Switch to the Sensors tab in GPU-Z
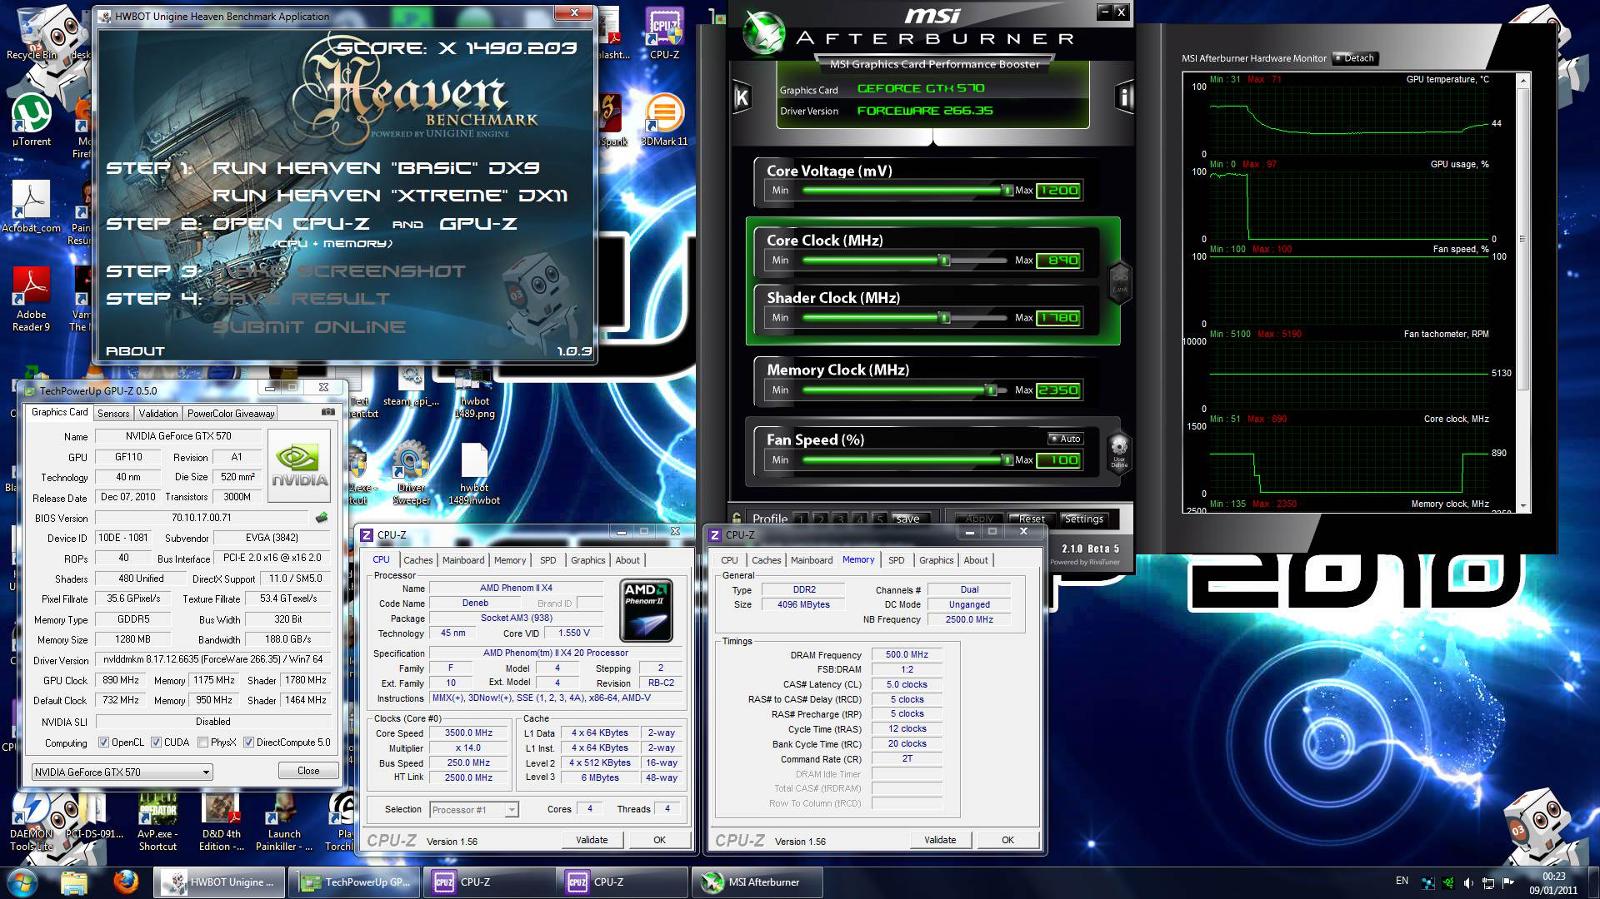 [113, 413]
